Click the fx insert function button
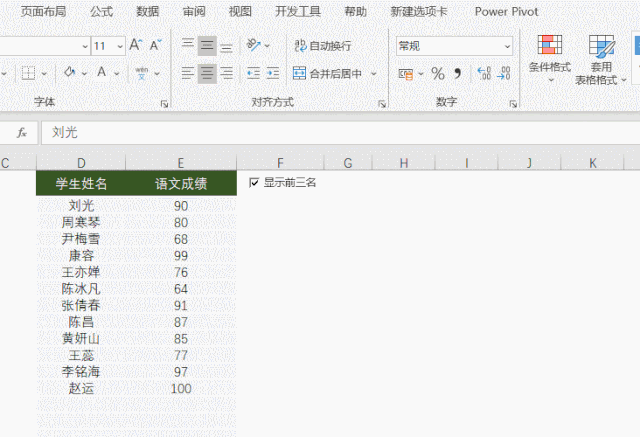The image size is (640, 437). pyautogui.click(x=22, y=133)
